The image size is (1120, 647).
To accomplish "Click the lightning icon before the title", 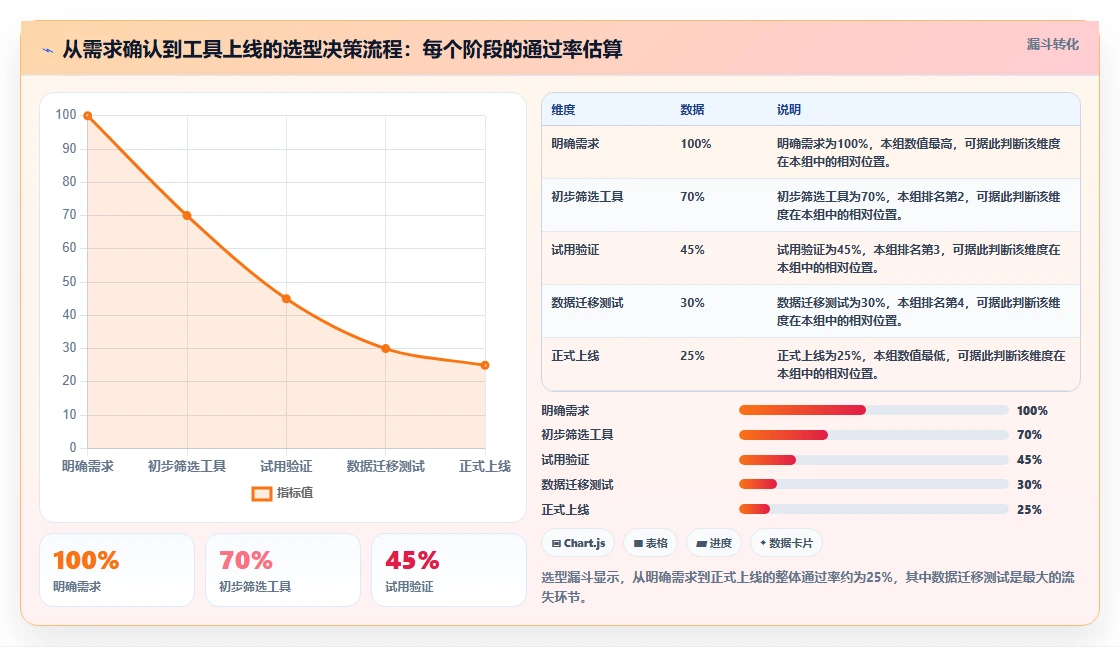I will (x=48, y=50).
